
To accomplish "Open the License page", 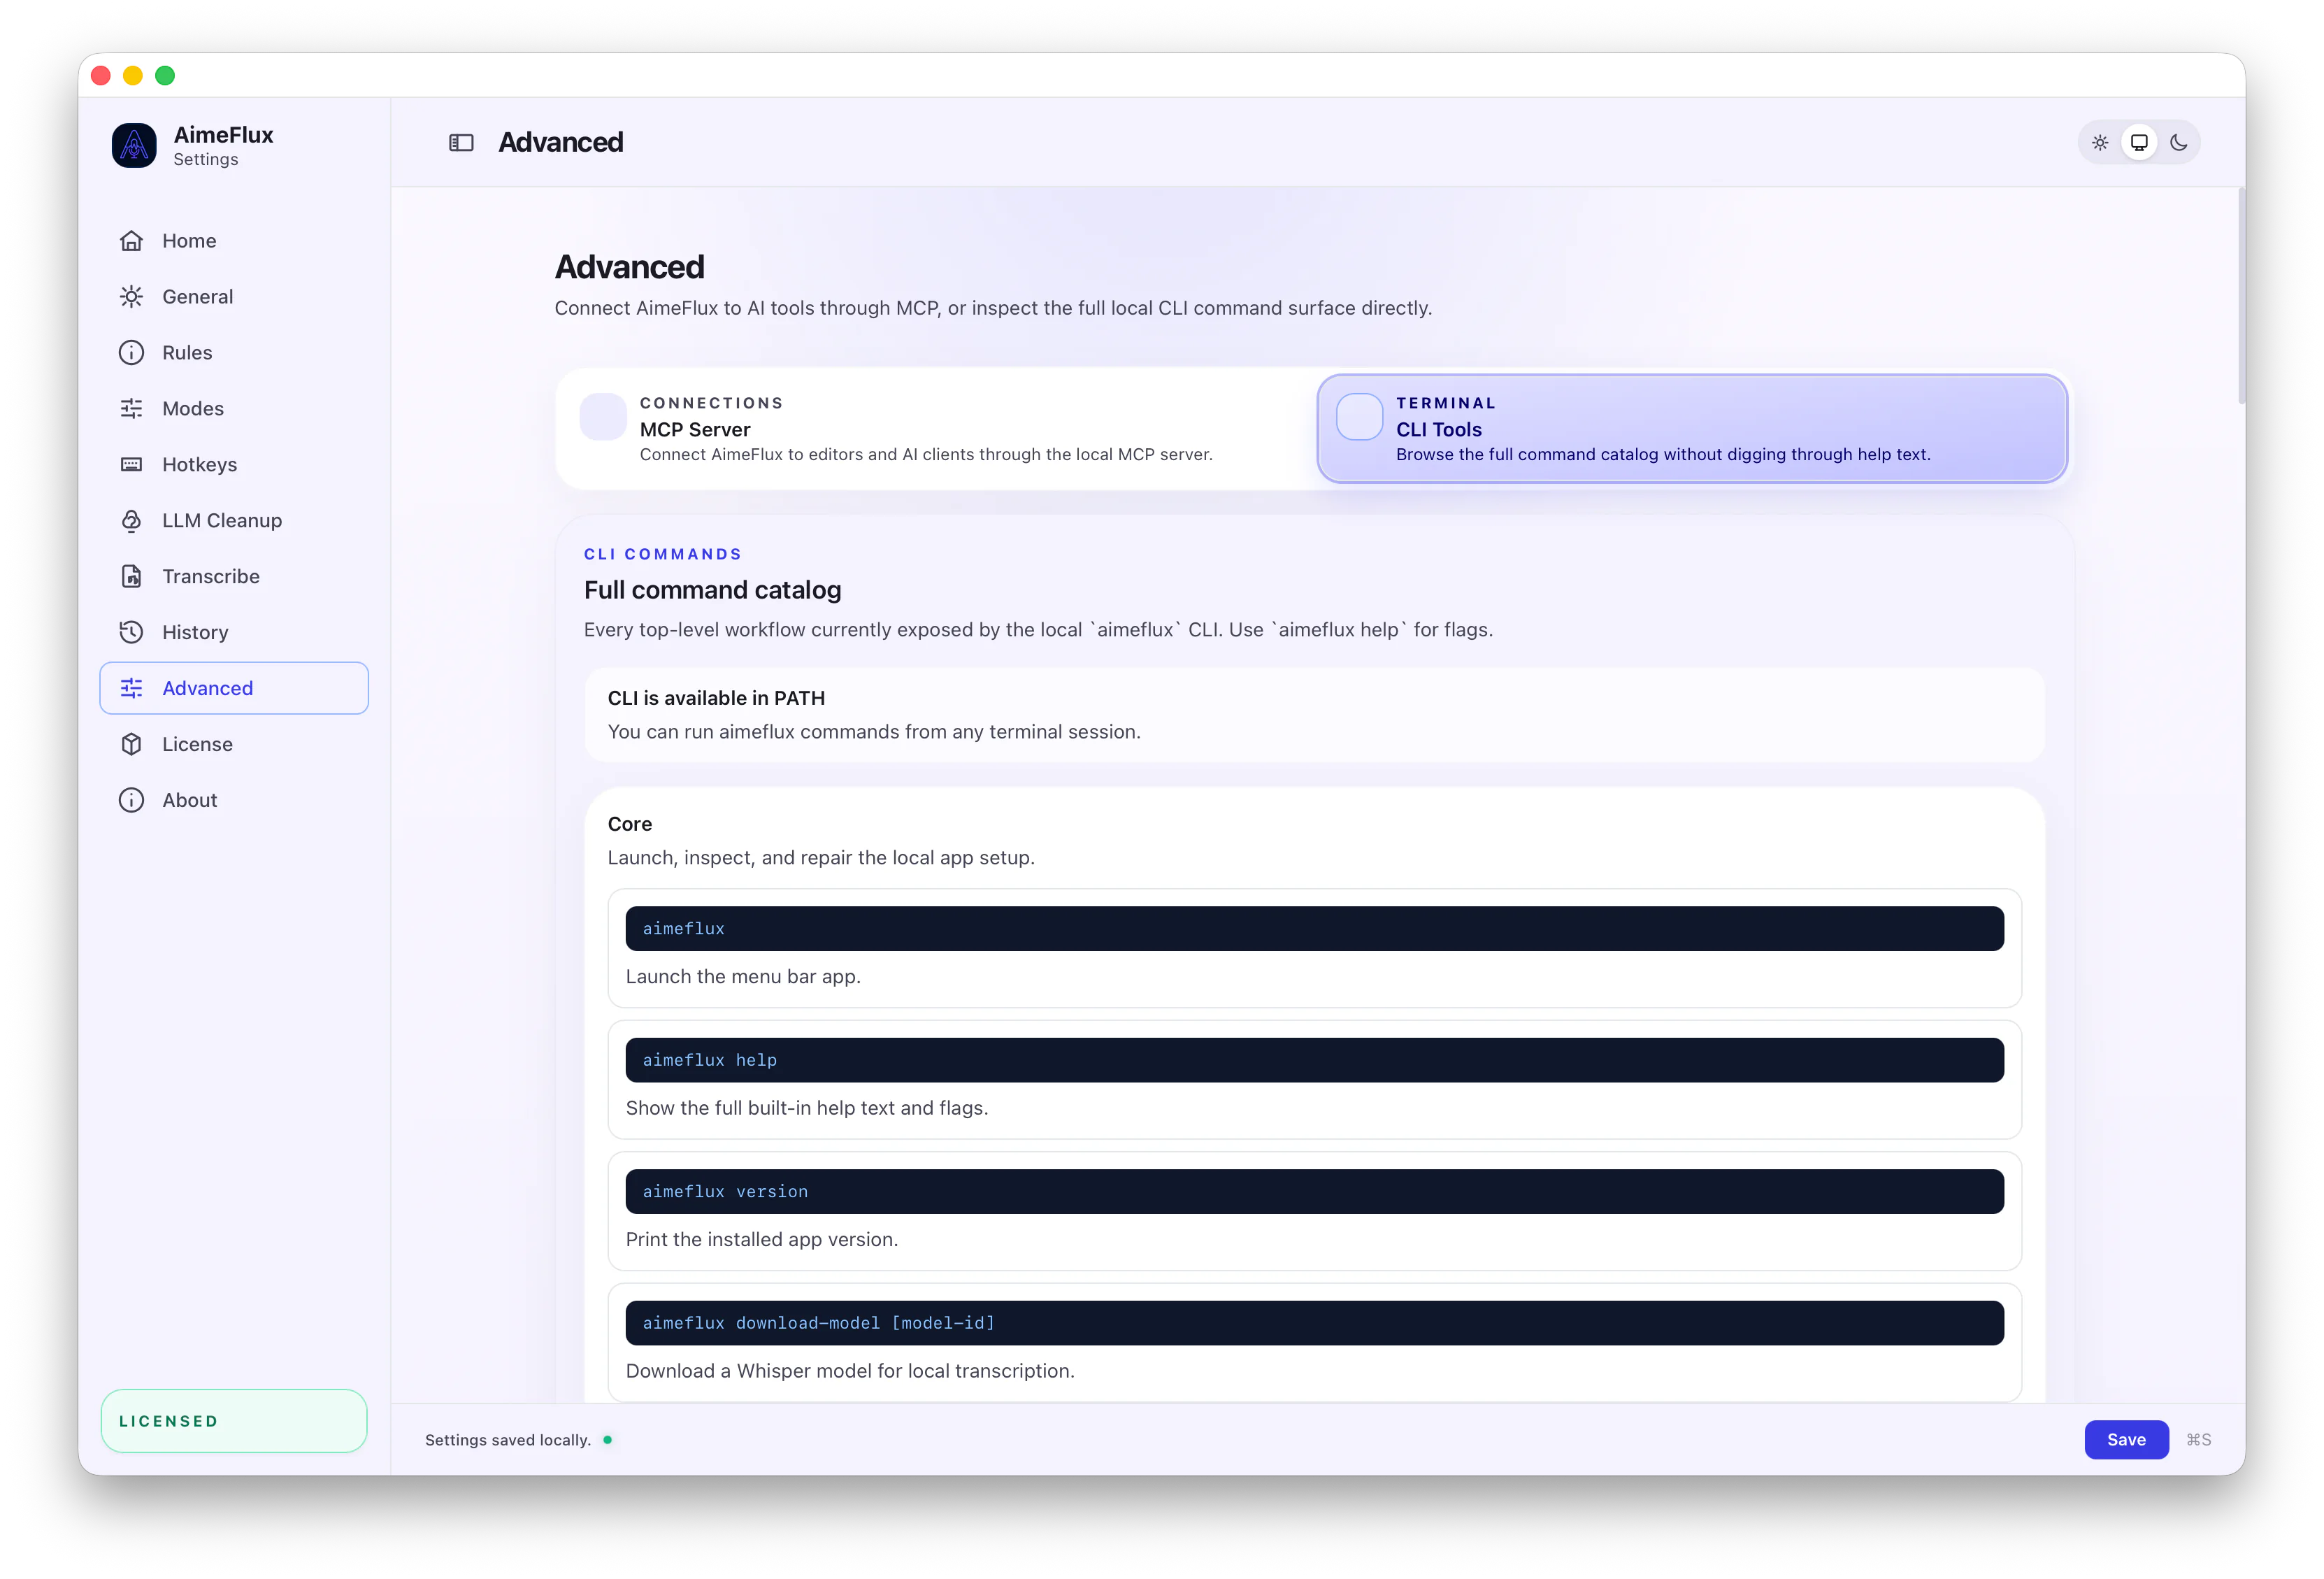I will (x=234, y=745).
